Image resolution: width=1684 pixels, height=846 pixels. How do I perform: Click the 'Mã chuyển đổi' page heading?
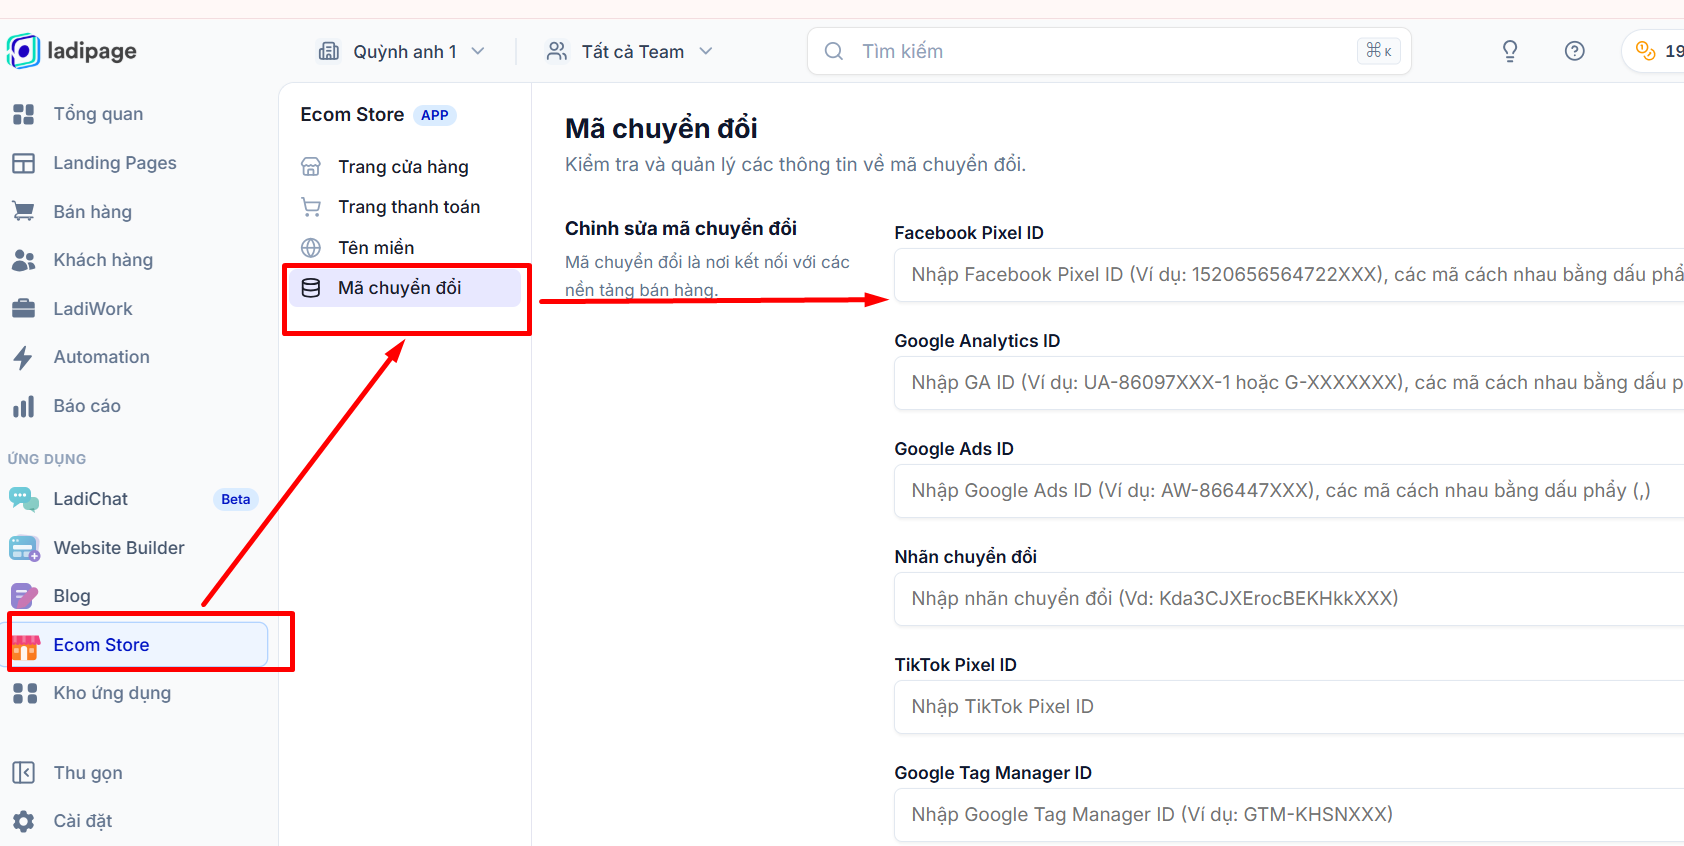661,129
